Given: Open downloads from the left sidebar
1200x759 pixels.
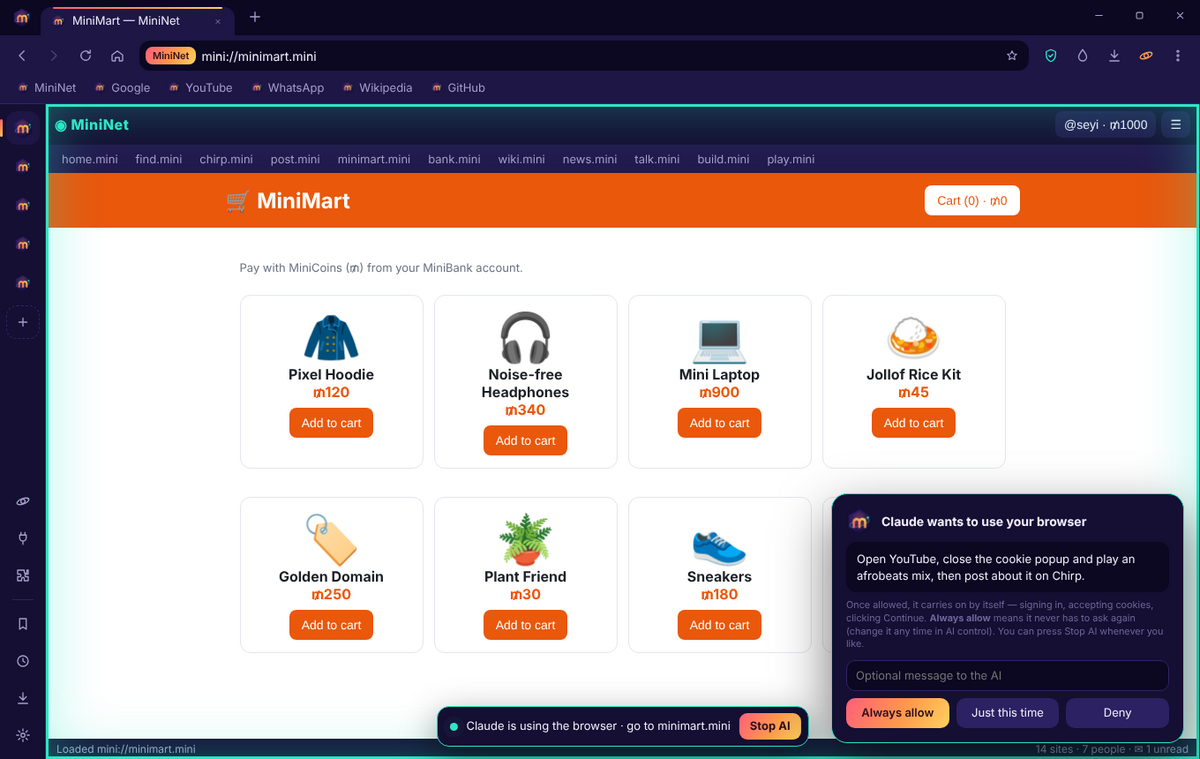Looking at the screenshot, I should point(23,698).
